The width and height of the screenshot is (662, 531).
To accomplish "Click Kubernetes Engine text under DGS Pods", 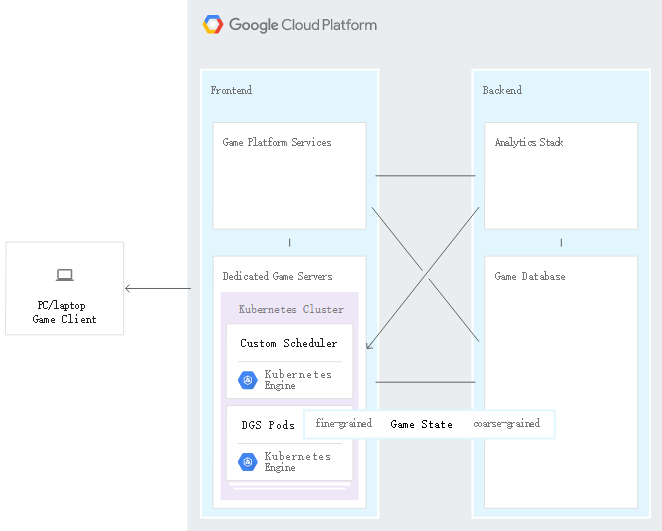I will [298, 462].
